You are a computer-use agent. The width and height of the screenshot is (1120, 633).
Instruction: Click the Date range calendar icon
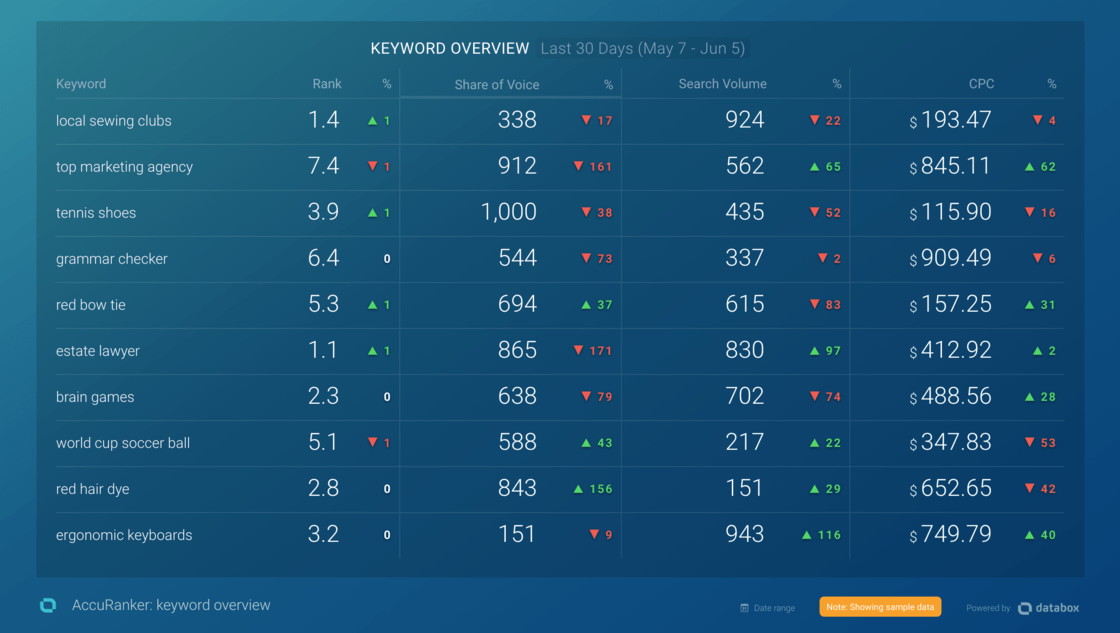(744, 608)
